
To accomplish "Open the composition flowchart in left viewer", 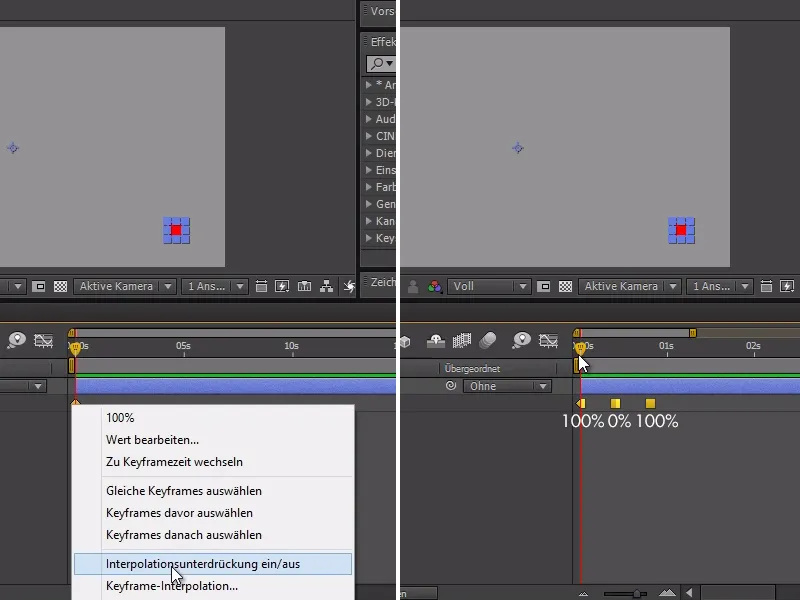I will tap(326, 286).
